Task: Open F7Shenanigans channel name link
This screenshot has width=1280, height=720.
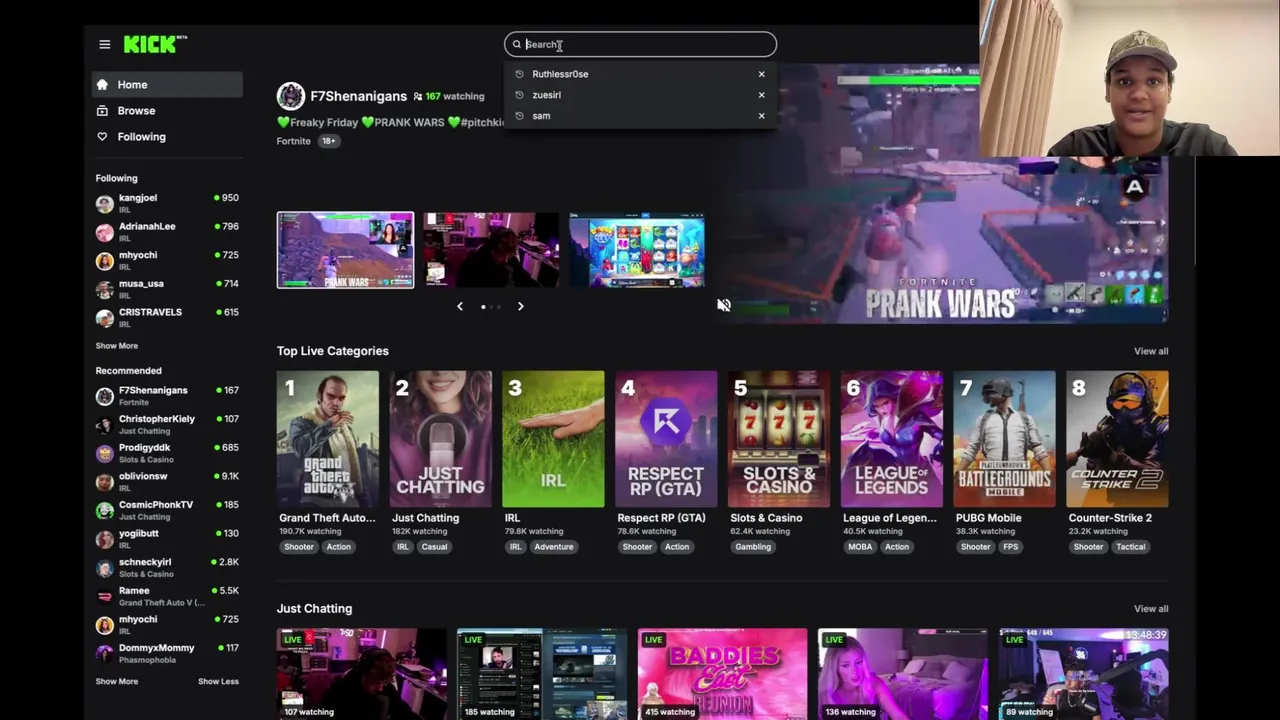Action: [x=358, y=96]
